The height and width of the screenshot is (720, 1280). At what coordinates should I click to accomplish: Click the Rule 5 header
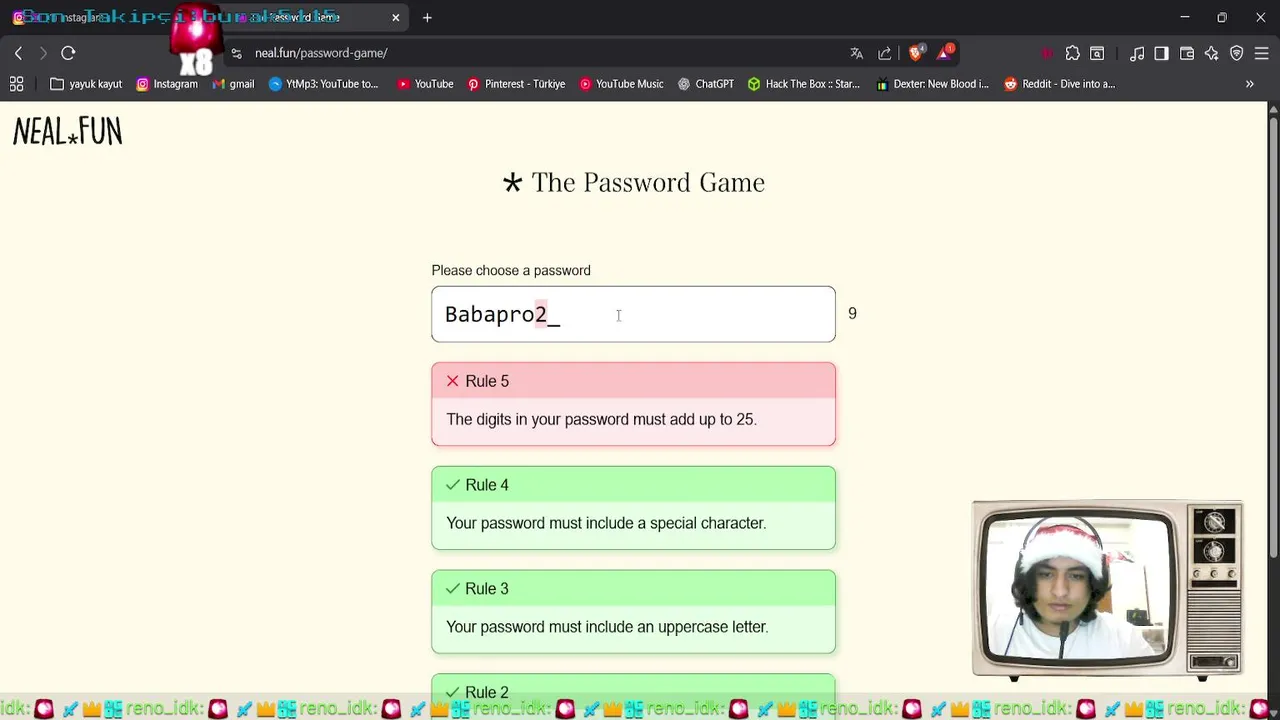coord(633,381)
